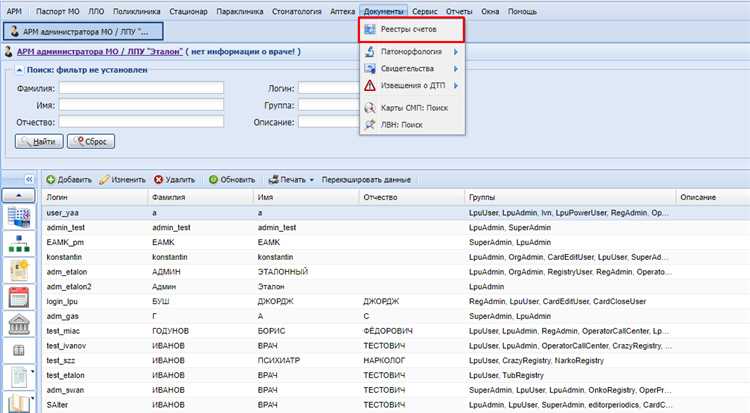Click the Извещения о ДТП warning icon
Viewport: 750px width, 413px height.
[370, 86]
